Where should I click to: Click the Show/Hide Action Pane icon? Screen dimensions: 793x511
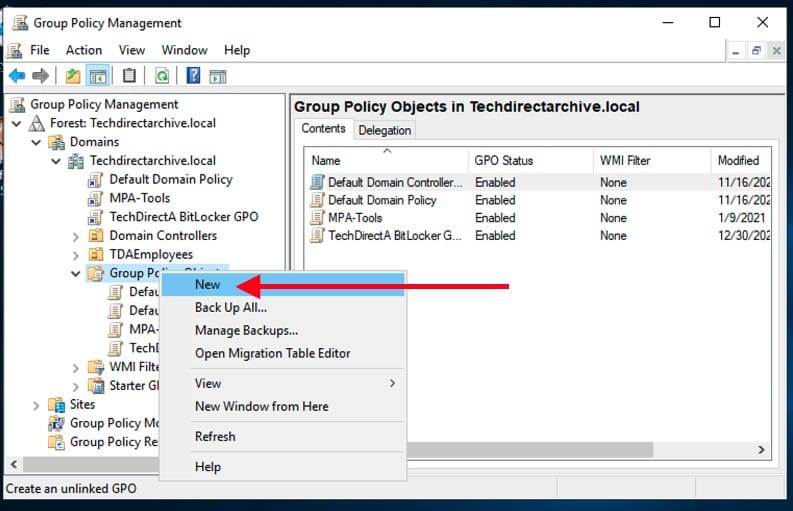pyautogui.click(x=218, y=76)
